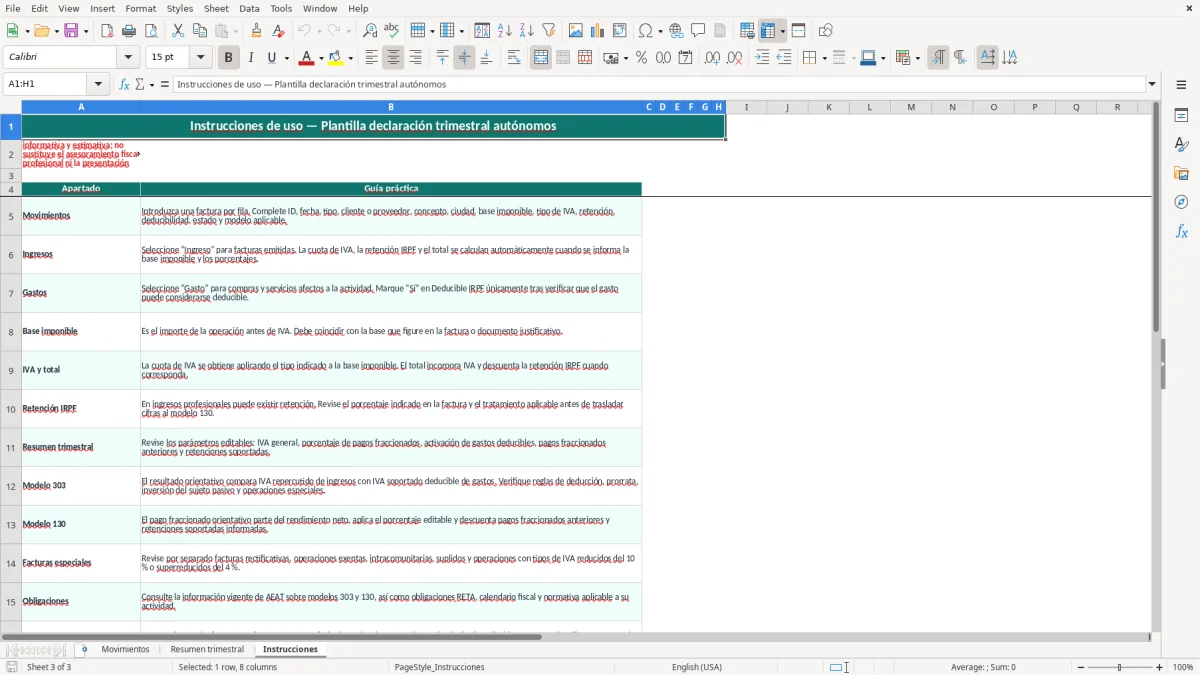Format cell as percent
1200x675 pixels.
point(642,58)
